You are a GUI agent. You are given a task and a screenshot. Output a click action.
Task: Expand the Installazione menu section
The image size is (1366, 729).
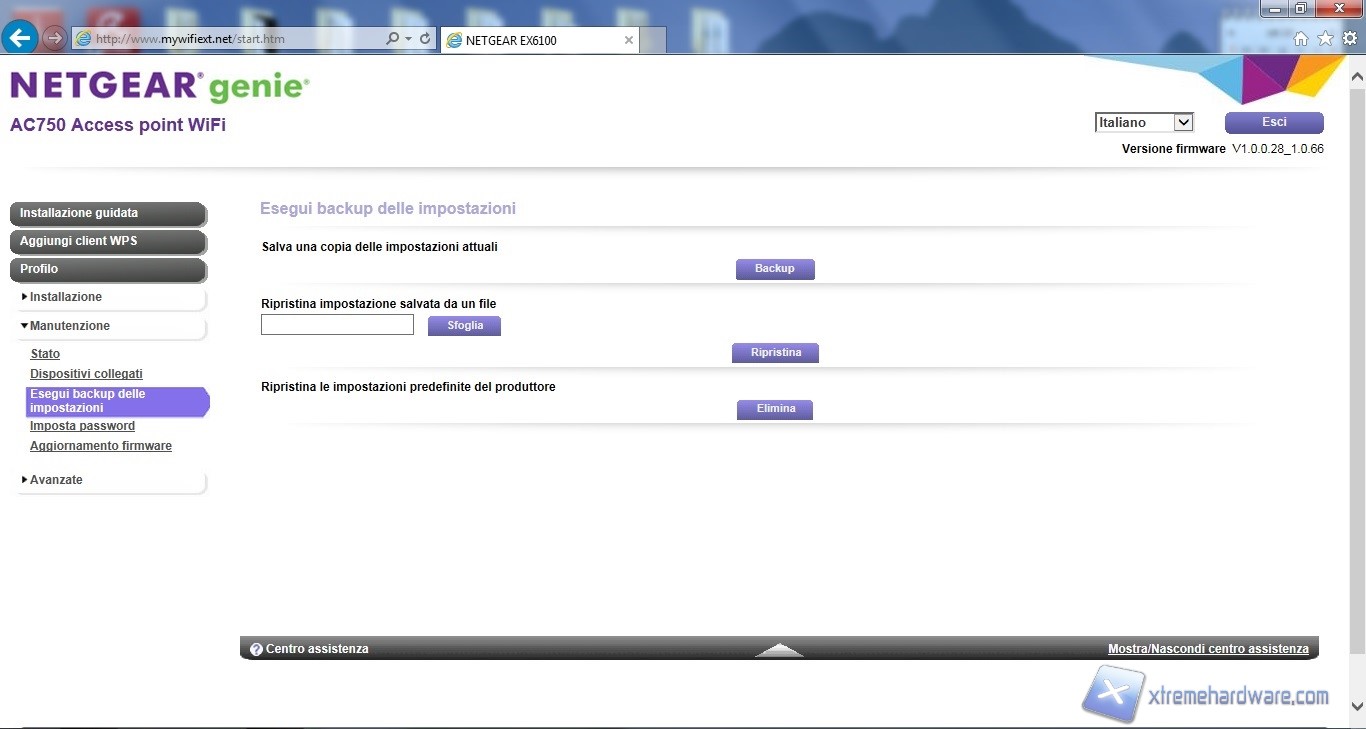(x=65, y=297)
